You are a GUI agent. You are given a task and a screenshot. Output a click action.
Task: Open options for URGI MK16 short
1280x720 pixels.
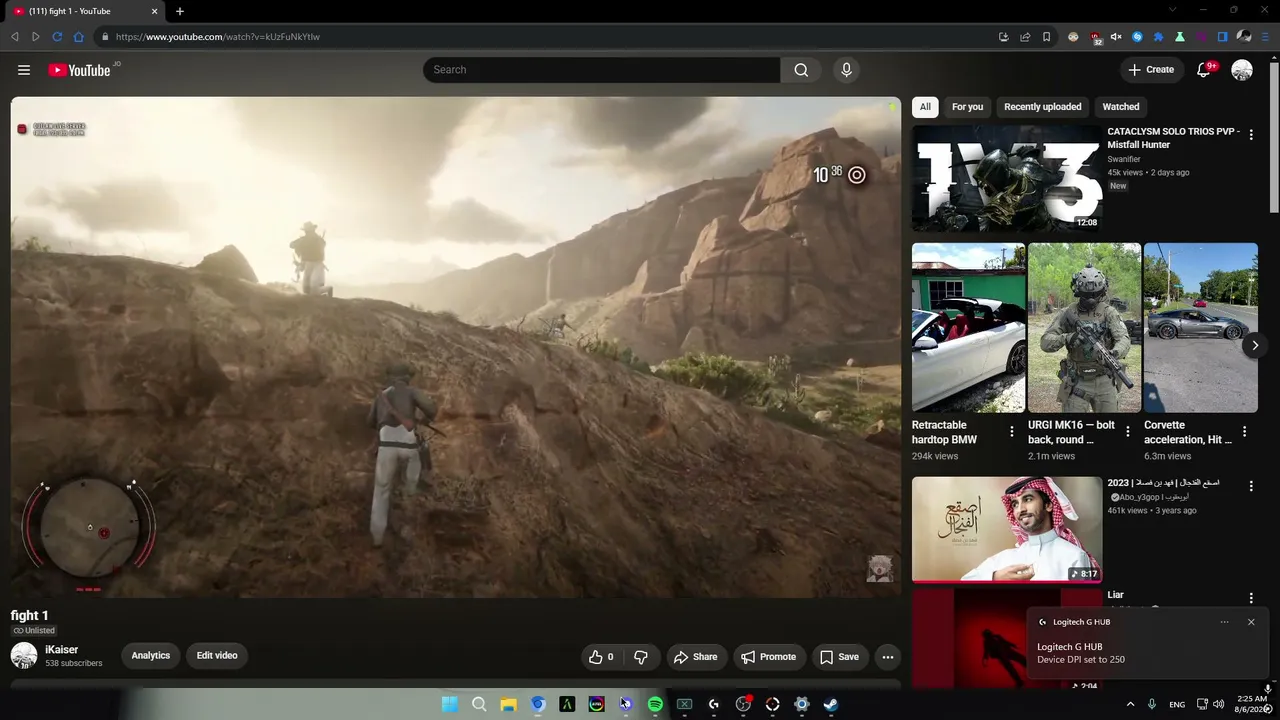coord(1128,432)
